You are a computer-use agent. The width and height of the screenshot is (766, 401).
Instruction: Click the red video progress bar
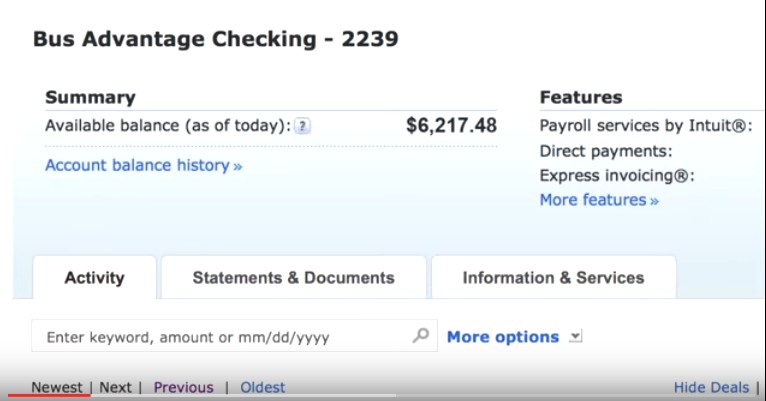49,395
